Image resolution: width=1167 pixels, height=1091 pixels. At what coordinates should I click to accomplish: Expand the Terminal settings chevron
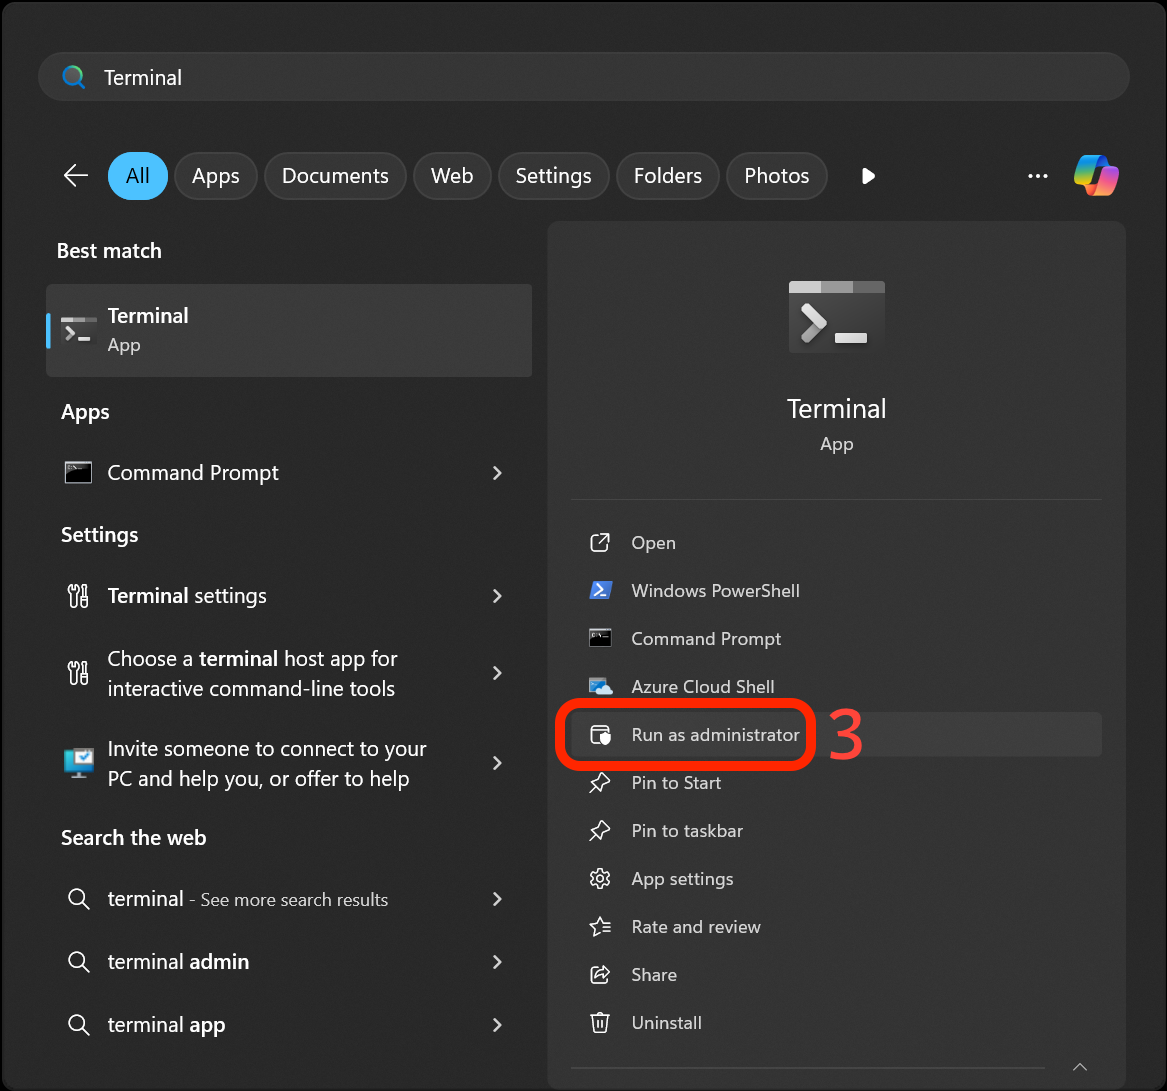(x=497, y=595)
